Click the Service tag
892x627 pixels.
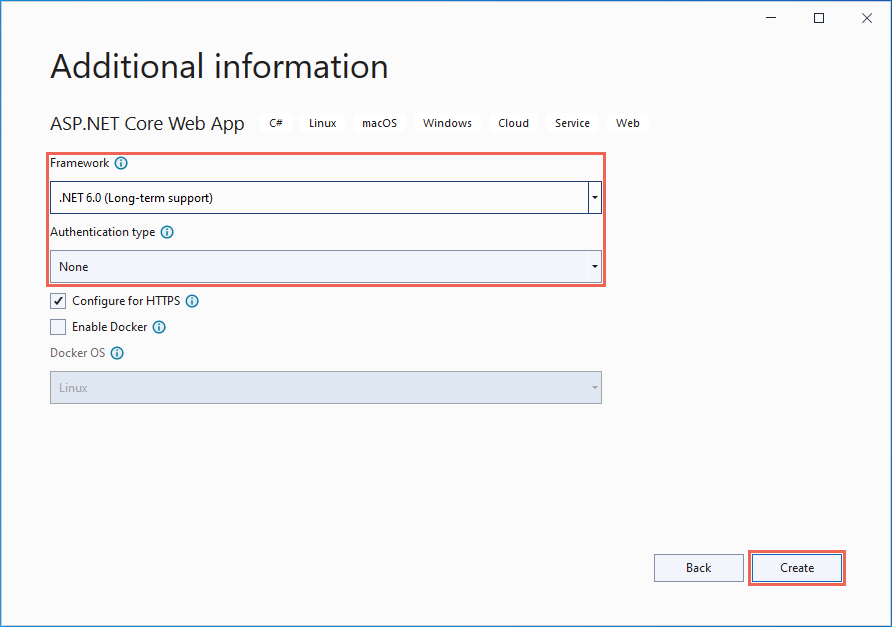572,123
